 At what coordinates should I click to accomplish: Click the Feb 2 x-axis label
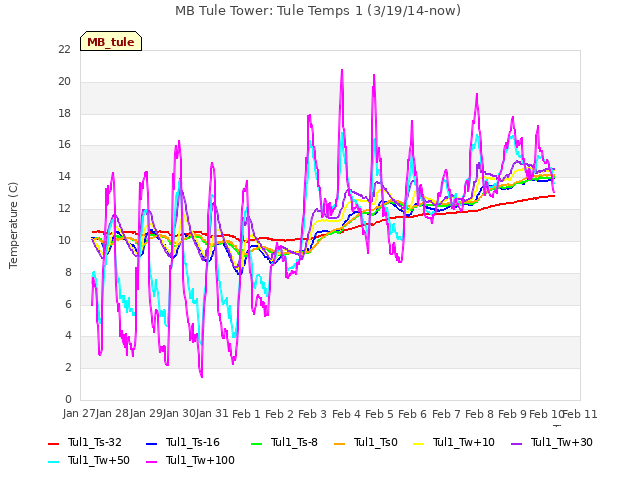click(280, 414)
